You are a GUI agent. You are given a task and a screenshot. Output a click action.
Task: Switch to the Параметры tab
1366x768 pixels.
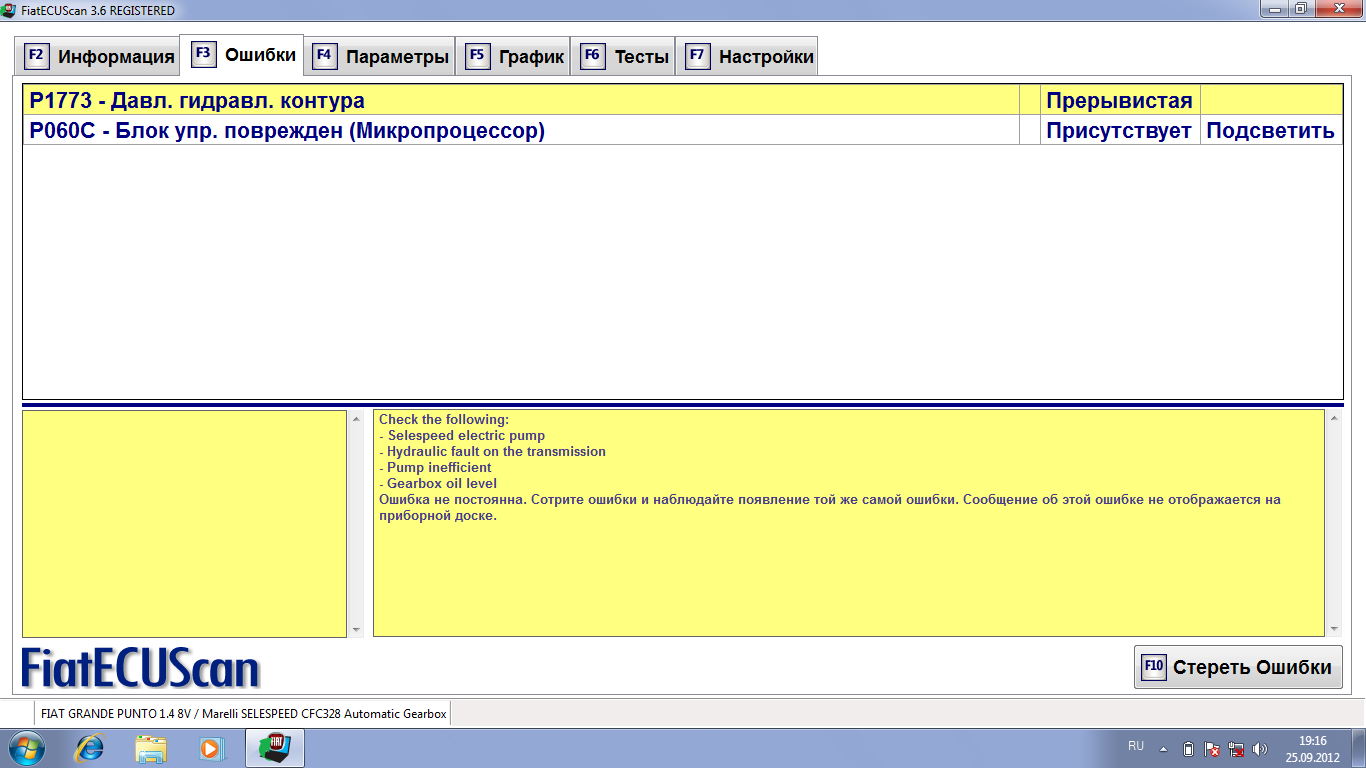[x=381, y=57]
